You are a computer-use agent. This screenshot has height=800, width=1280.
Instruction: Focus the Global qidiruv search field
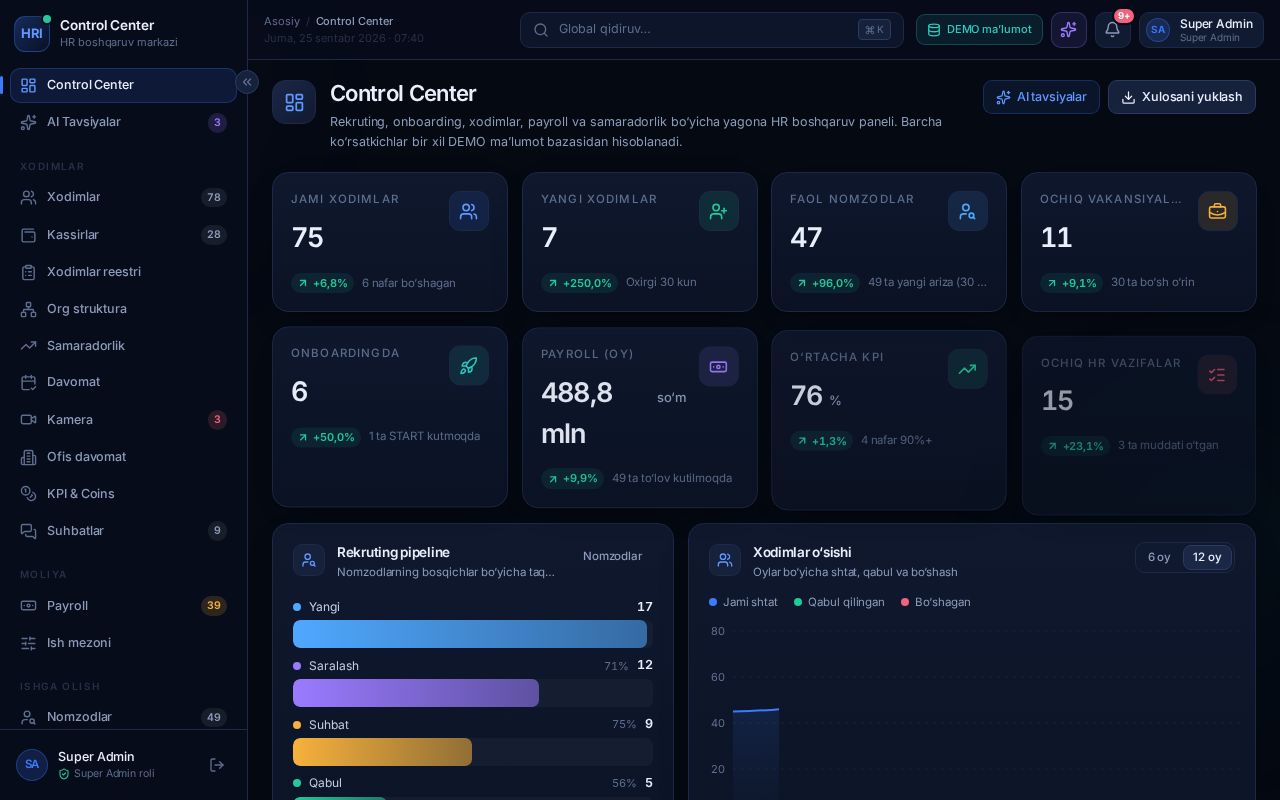(712, 30)
